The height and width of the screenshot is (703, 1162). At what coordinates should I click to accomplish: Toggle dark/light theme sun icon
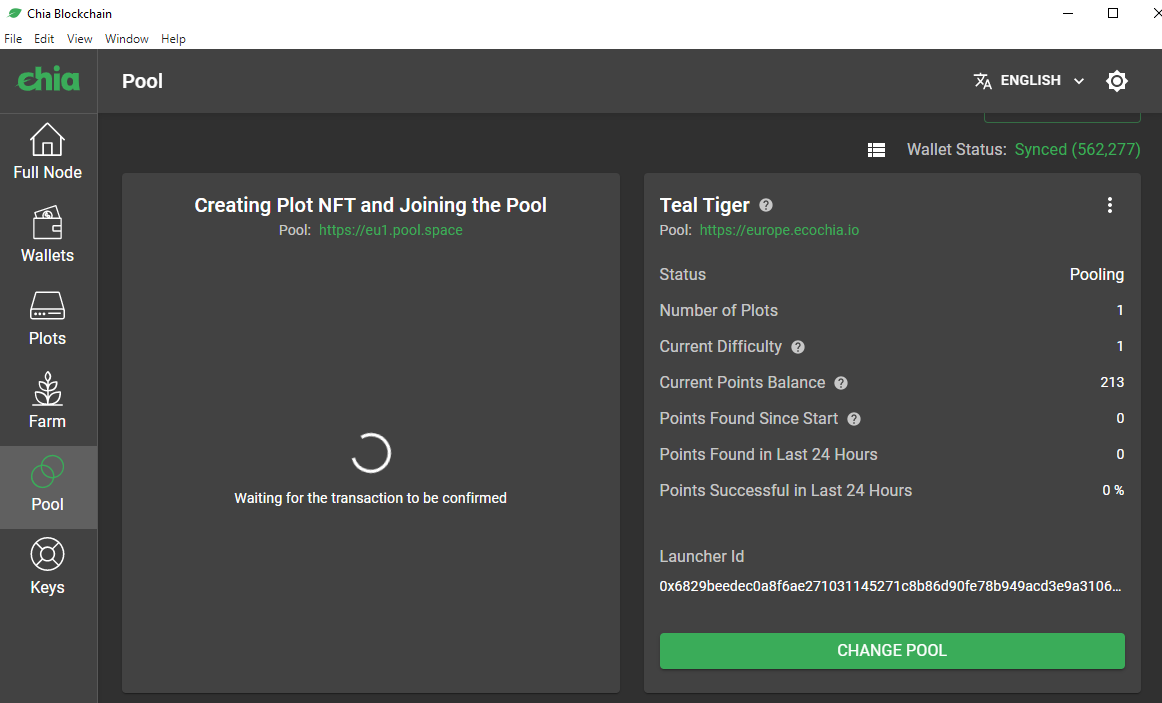coord(1117,81)
